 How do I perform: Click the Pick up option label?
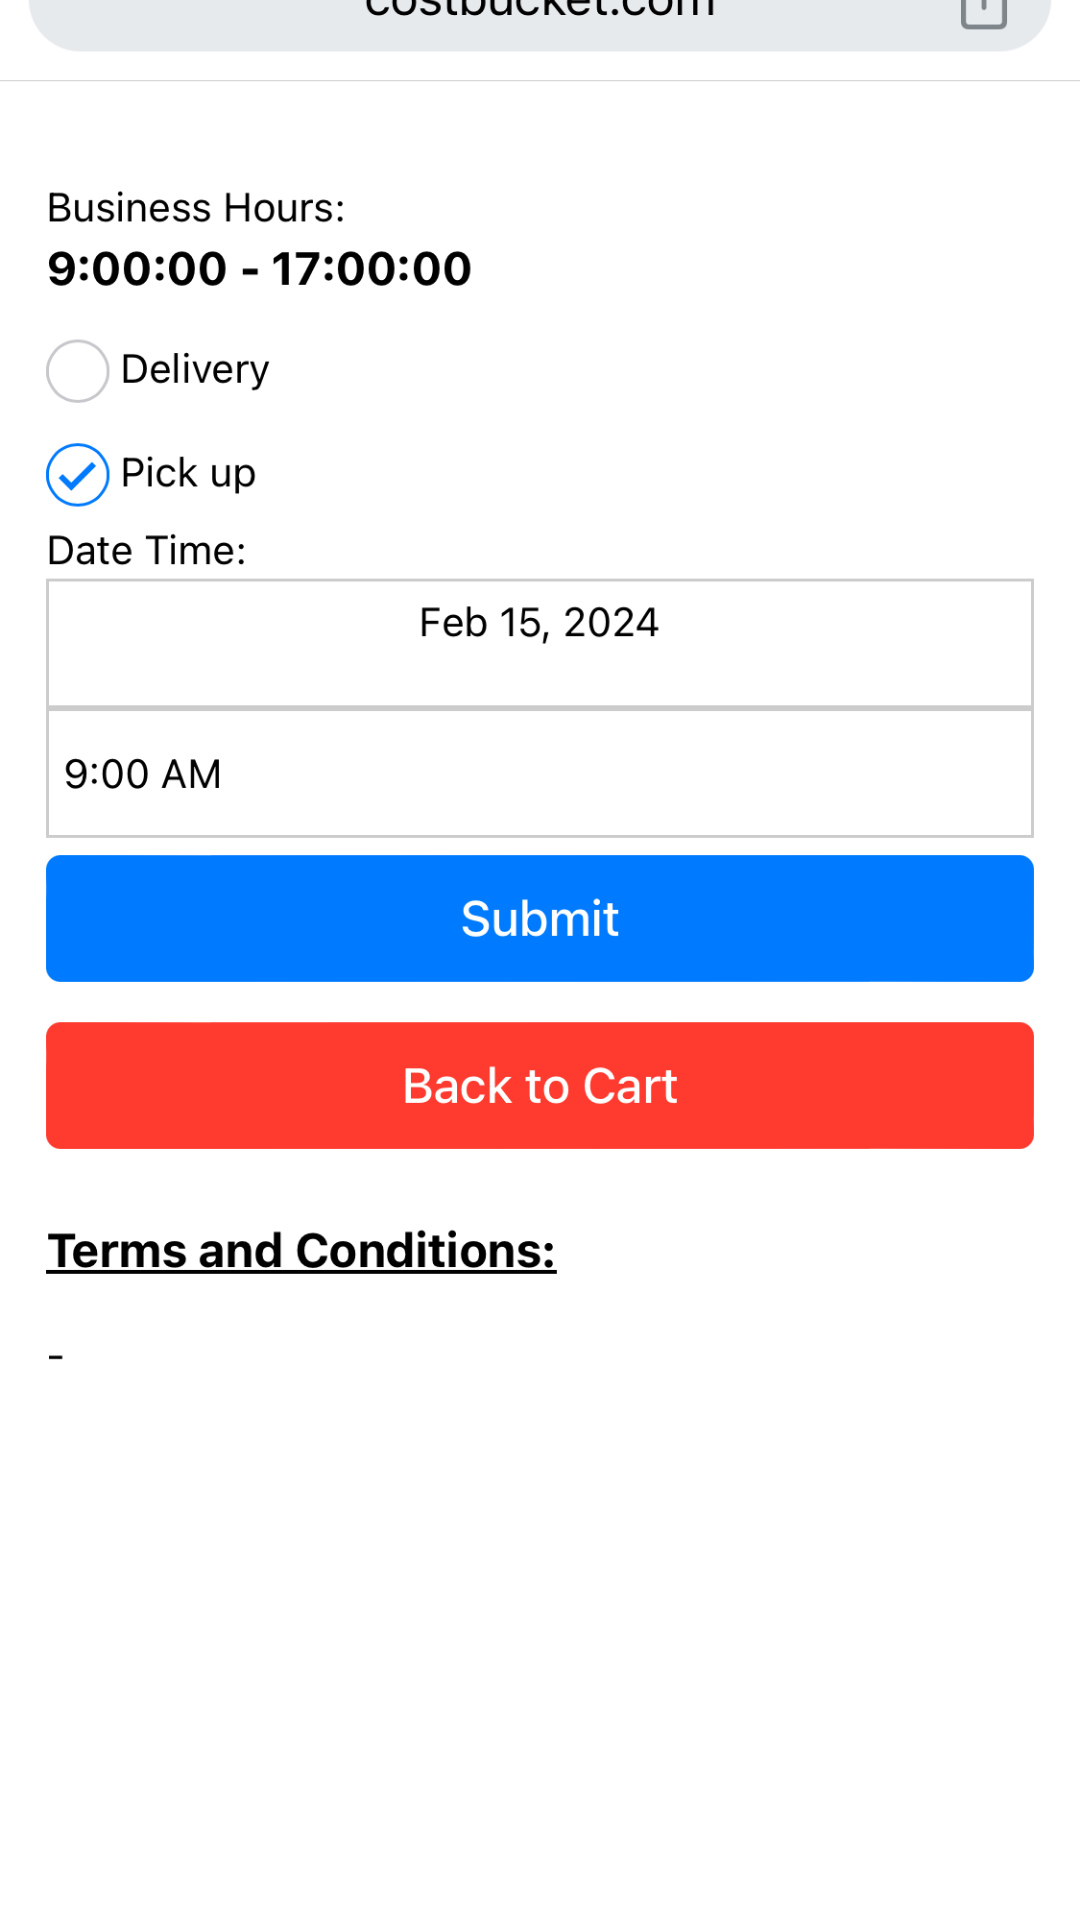pyautogui.click(x=188, y=474)
